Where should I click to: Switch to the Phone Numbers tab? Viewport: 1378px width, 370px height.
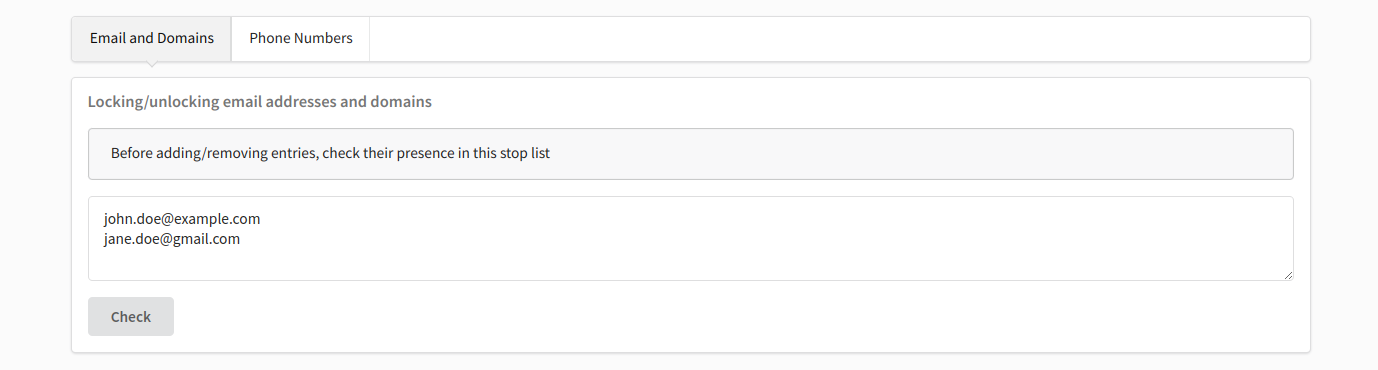click(301, 39)
